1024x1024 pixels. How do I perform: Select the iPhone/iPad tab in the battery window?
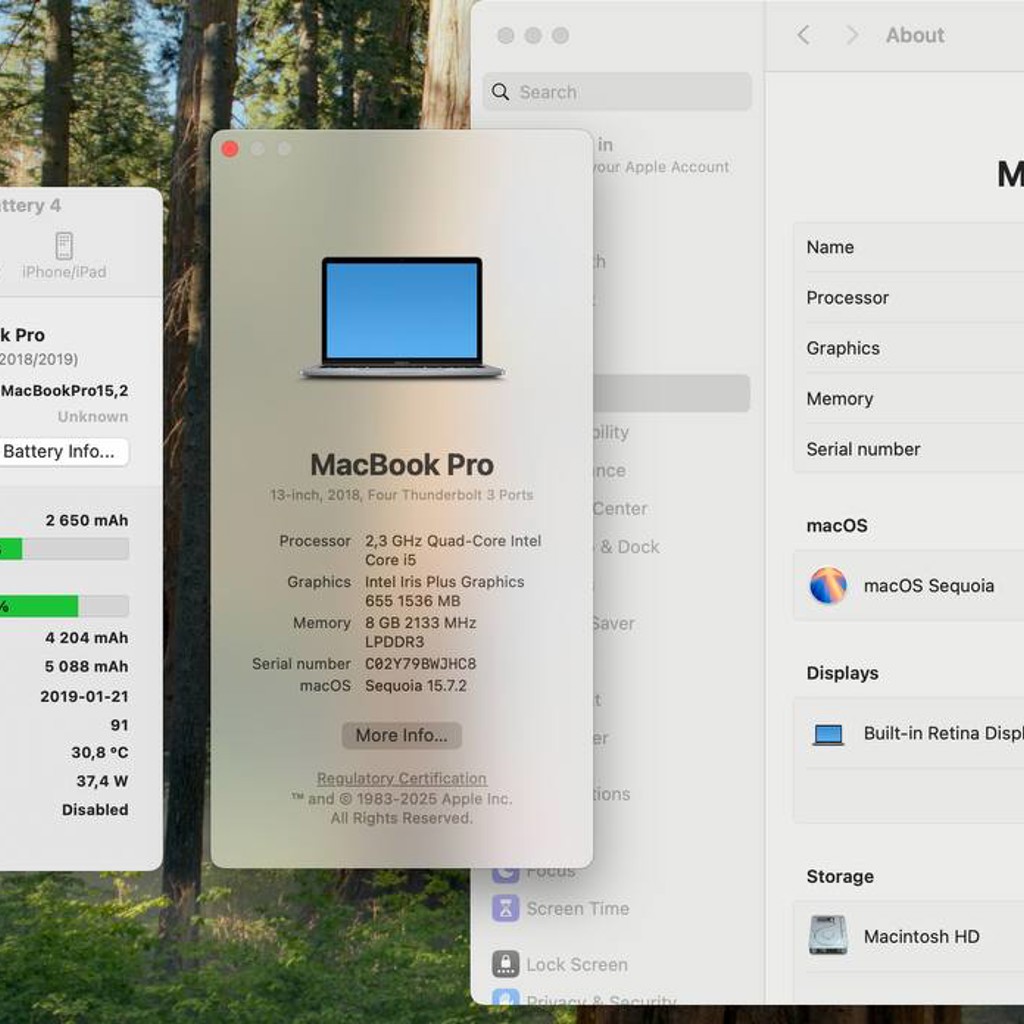[x=64, y=256]
